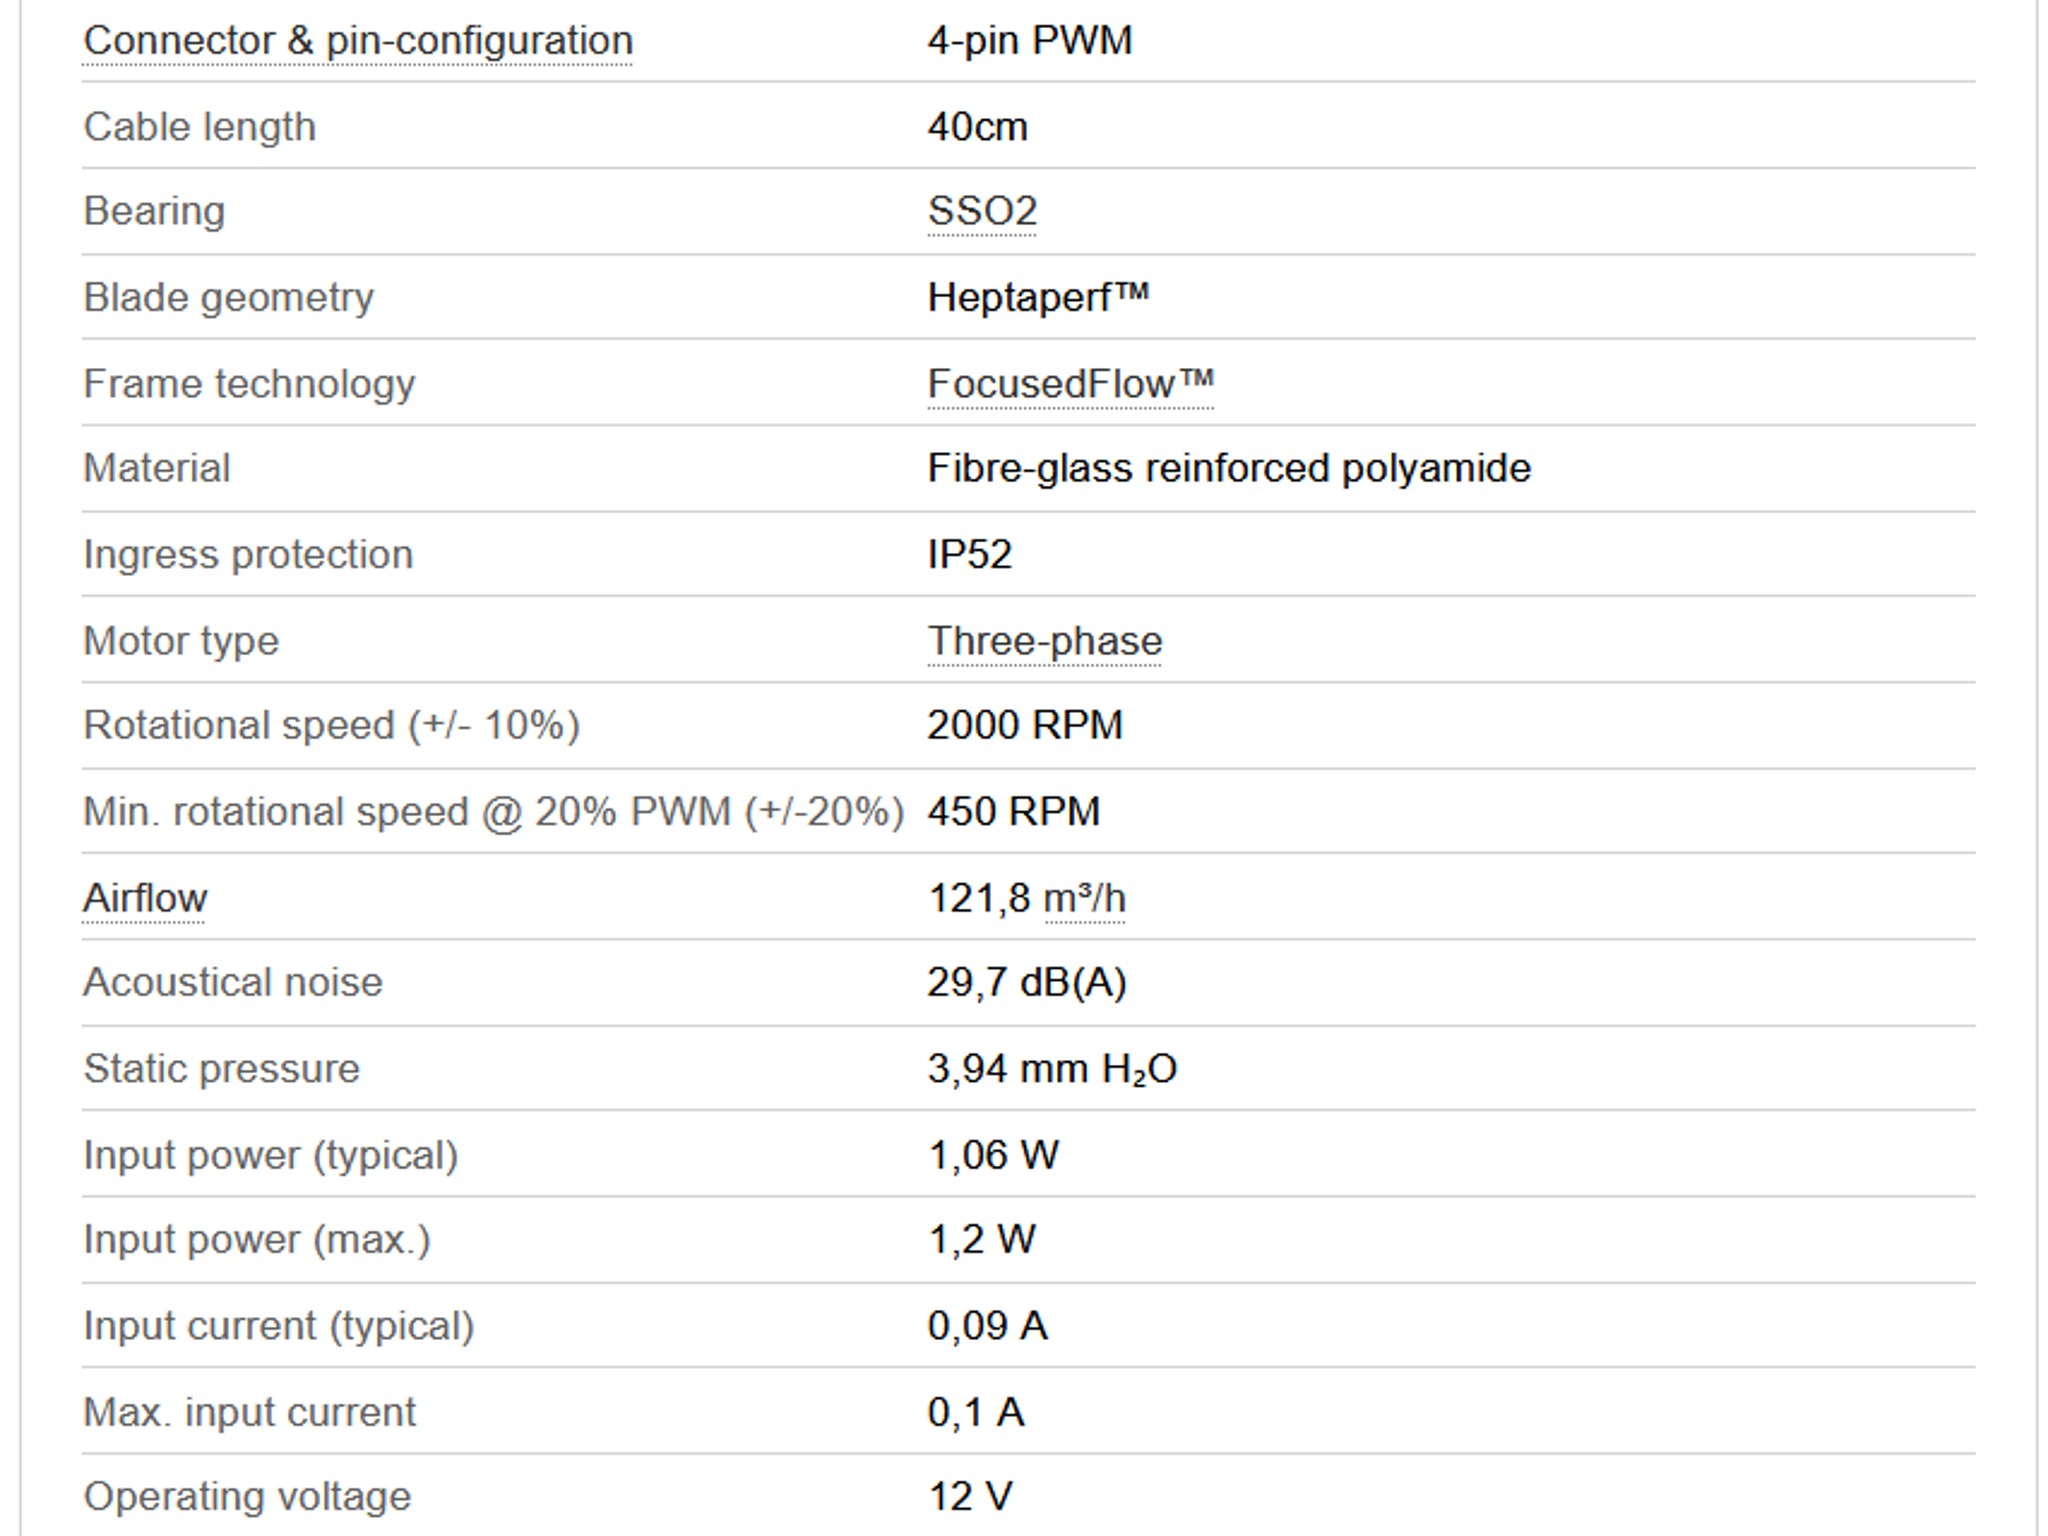Select the 4-pin PWM value text
This screenshot has width=2048, height=1536.
click(x=1030, y=41)
